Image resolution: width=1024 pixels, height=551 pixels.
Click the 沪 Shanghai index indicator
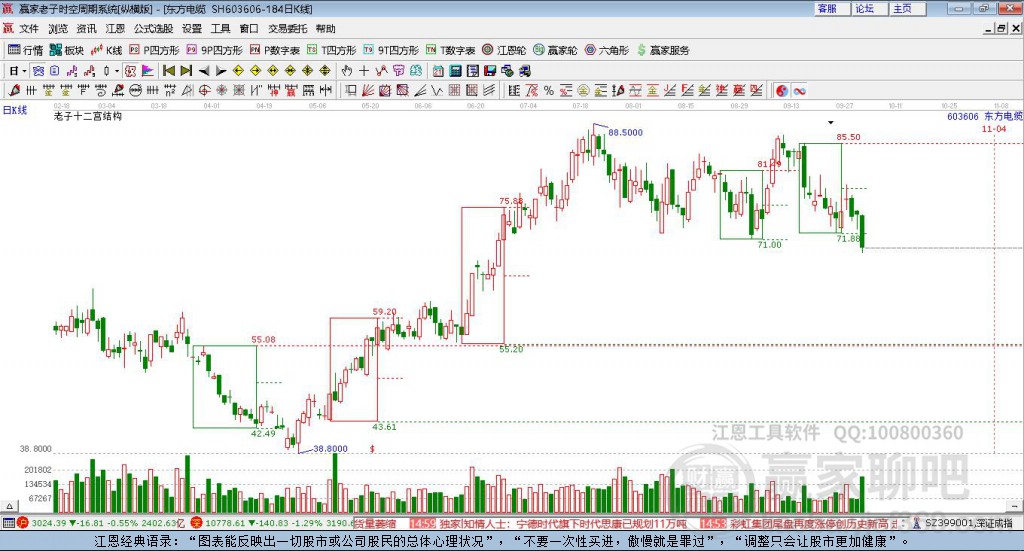coord(22,523)
